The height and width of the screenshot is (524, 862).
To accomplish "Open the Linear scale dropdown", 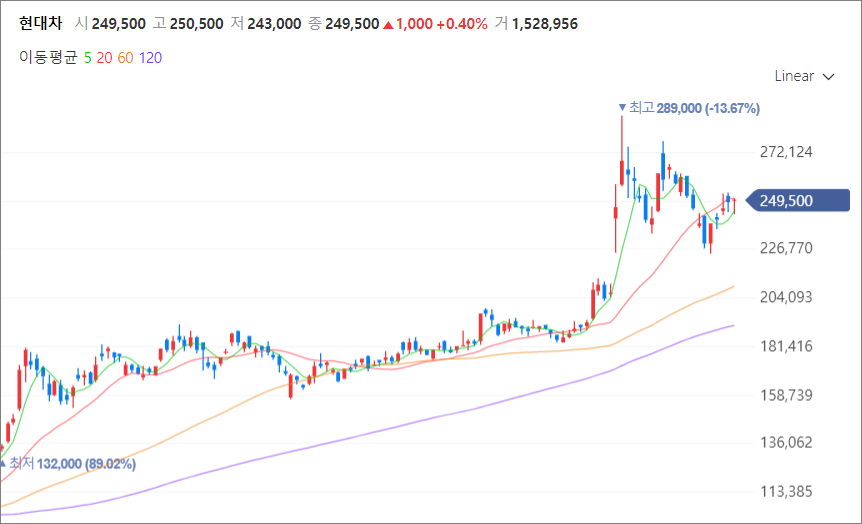I will tap(804, 76).
